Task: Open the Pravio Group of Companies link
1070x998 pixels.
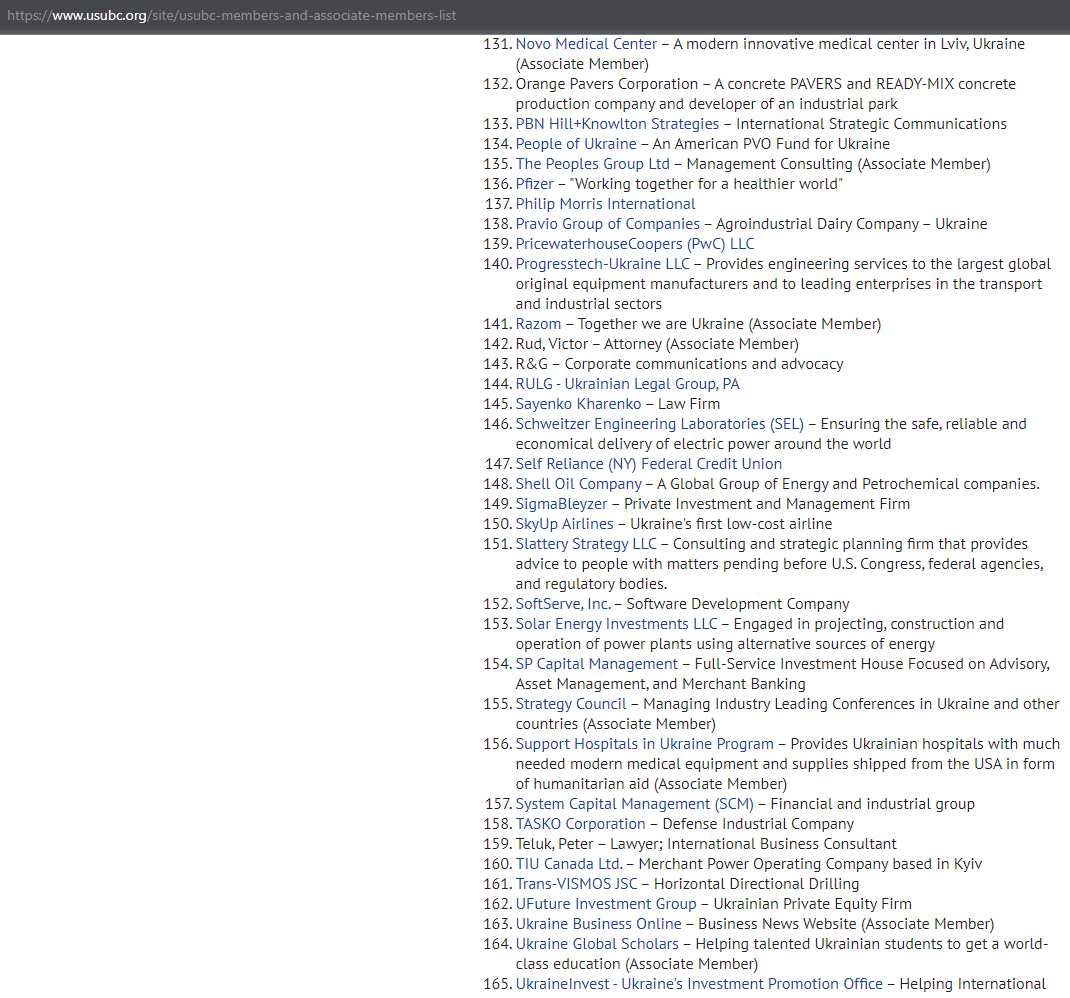Action: pos(607,224)
